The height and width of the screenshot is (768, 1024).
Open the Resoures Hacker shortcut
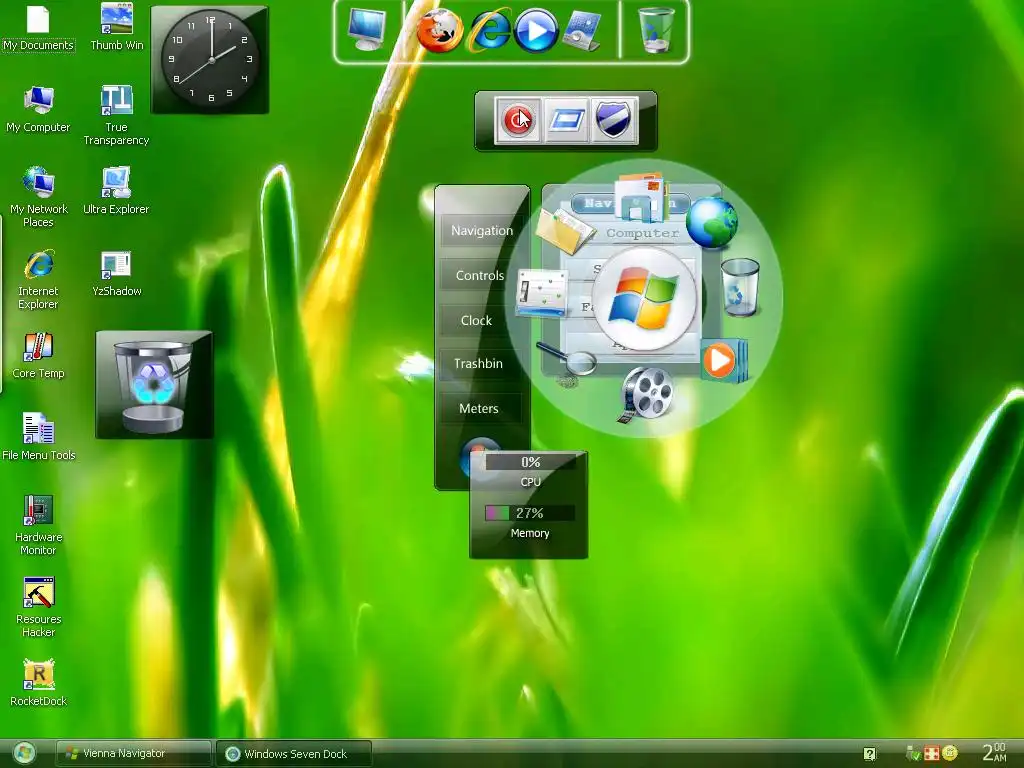38,607
